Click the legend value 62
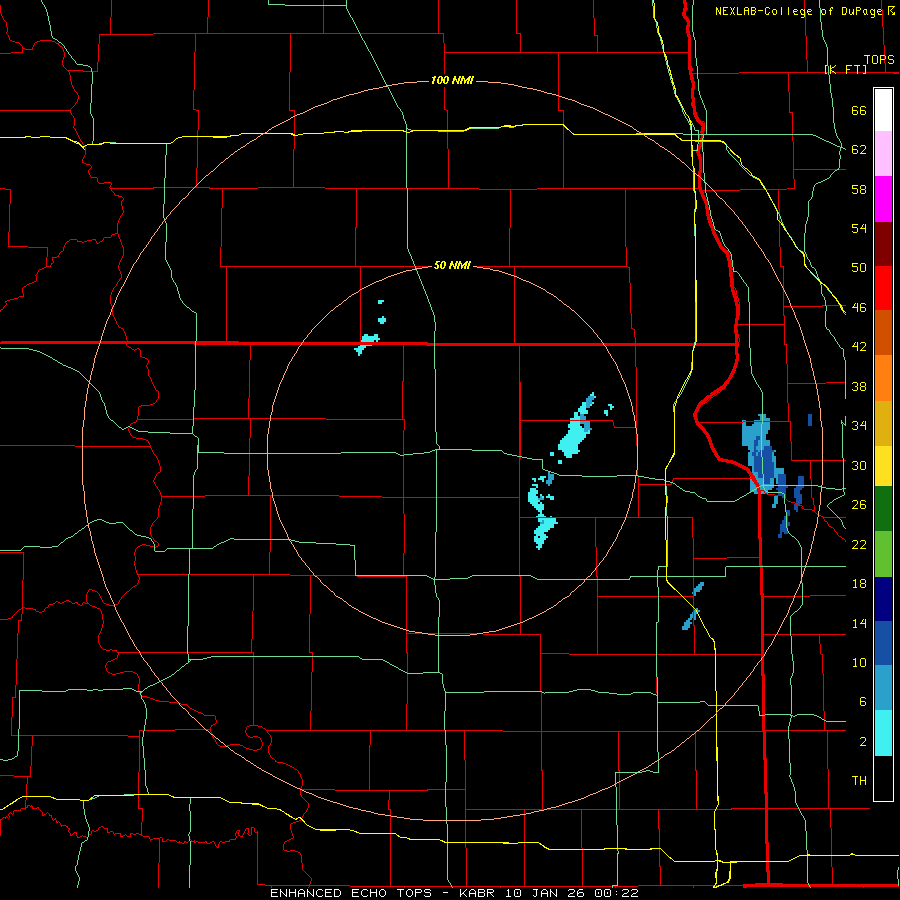Screen dimensions: 900x900 (x=859, y=150)
